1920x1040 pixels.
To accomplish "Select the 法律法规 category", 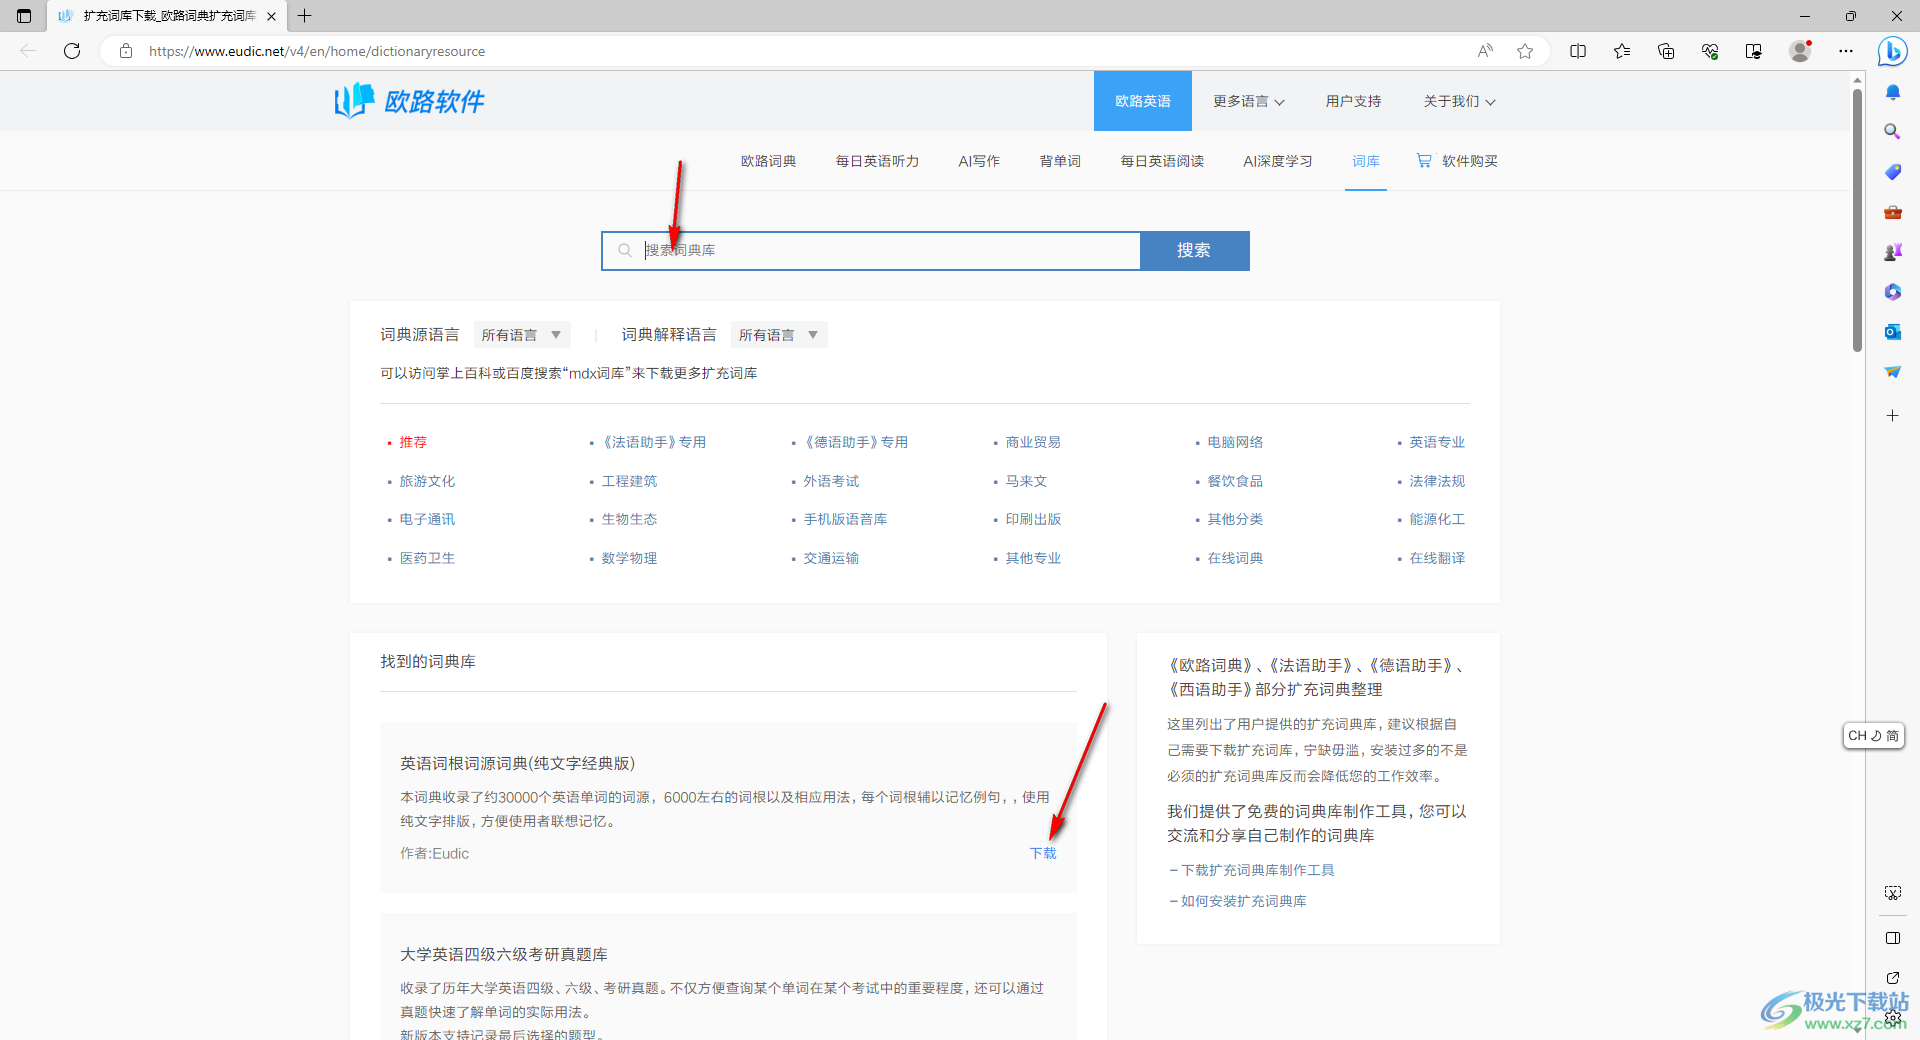I will (1437, 481).
